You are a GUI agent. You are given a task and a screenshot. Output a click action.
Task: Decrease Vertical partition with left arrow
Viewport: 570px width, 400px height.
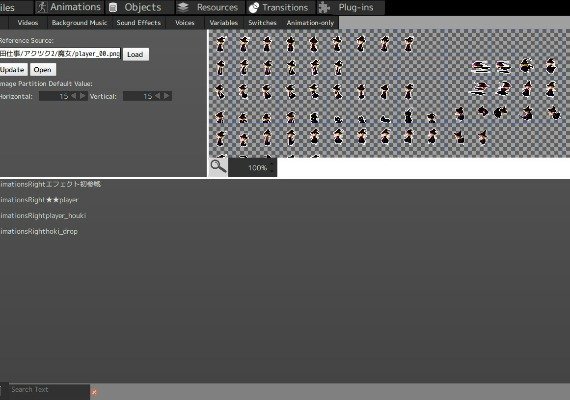158,96
